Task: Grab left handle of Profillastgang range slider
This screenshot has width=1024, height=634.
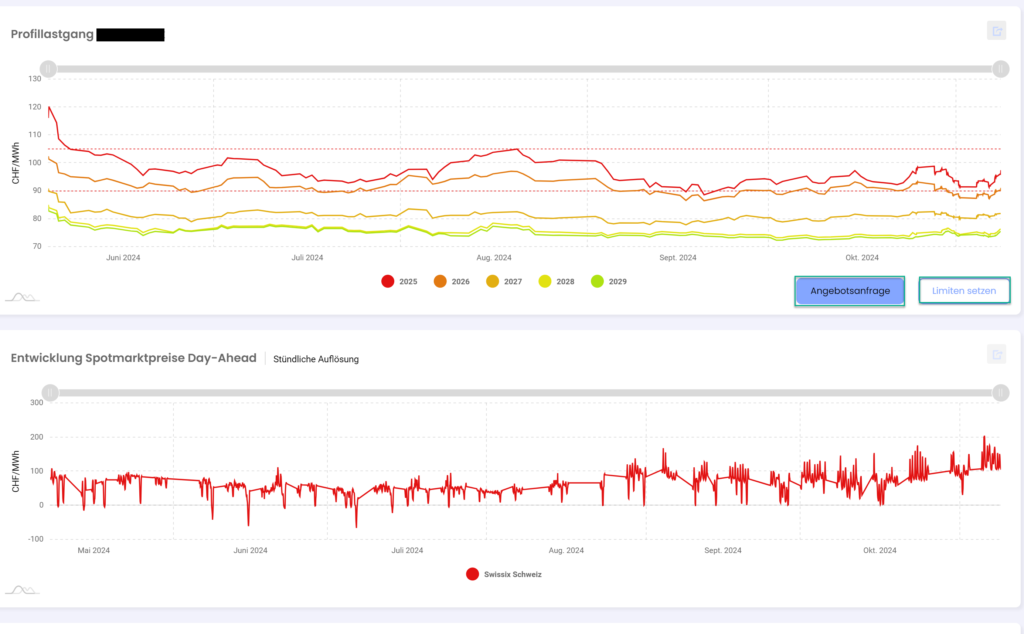Action: pos(48,69)
